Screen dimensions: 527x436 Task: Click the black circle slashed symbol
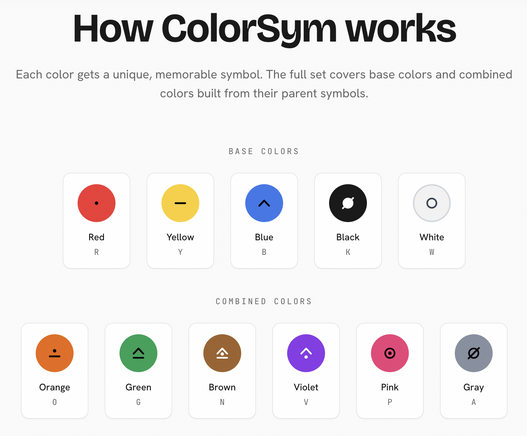(348, 203)
